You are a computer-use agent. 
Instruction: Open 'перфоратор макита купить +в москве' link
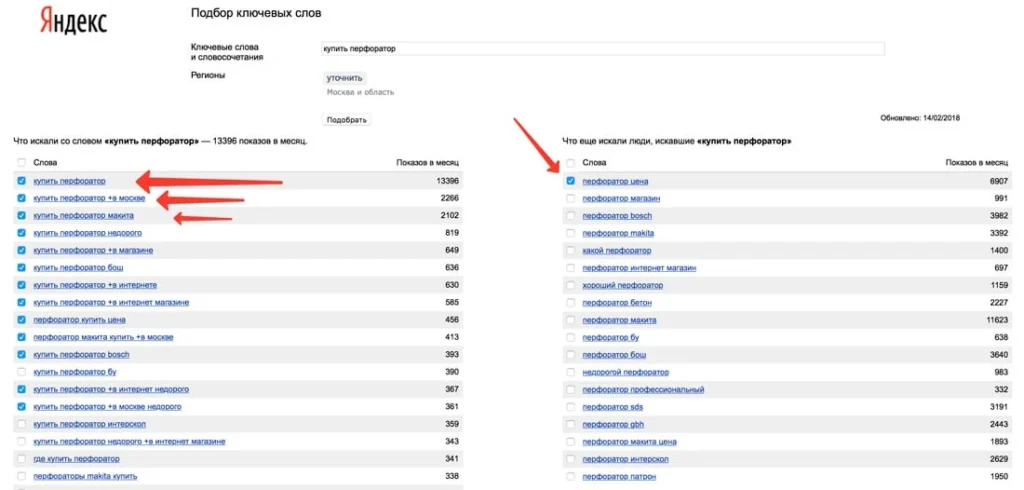(103, 337)
